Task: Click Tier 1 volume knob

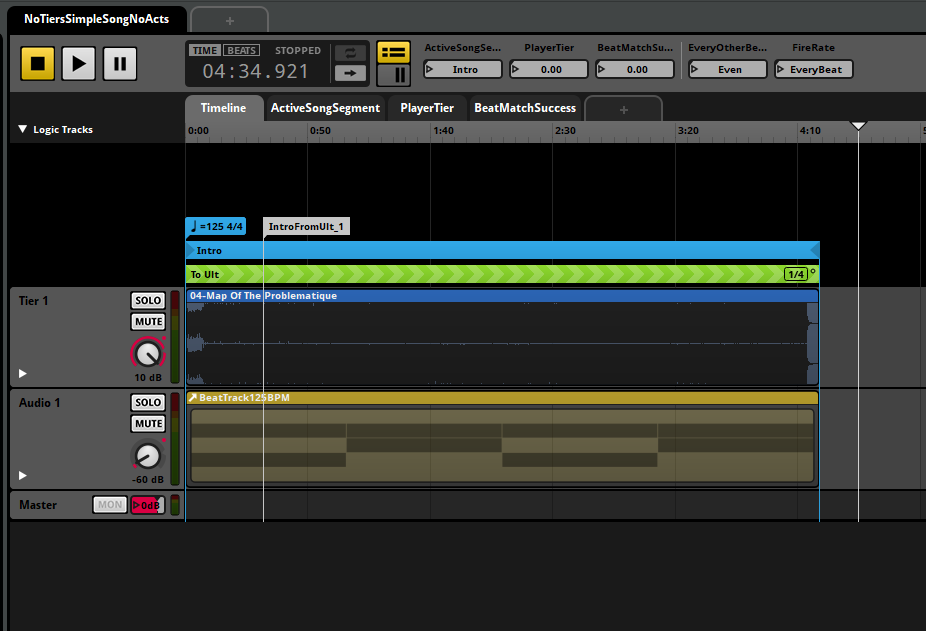Action: click(148, 353)
